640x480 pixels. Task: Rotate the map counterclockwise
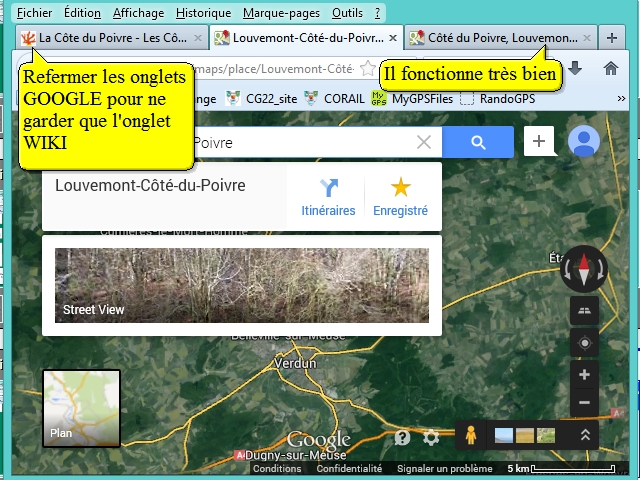567,270
